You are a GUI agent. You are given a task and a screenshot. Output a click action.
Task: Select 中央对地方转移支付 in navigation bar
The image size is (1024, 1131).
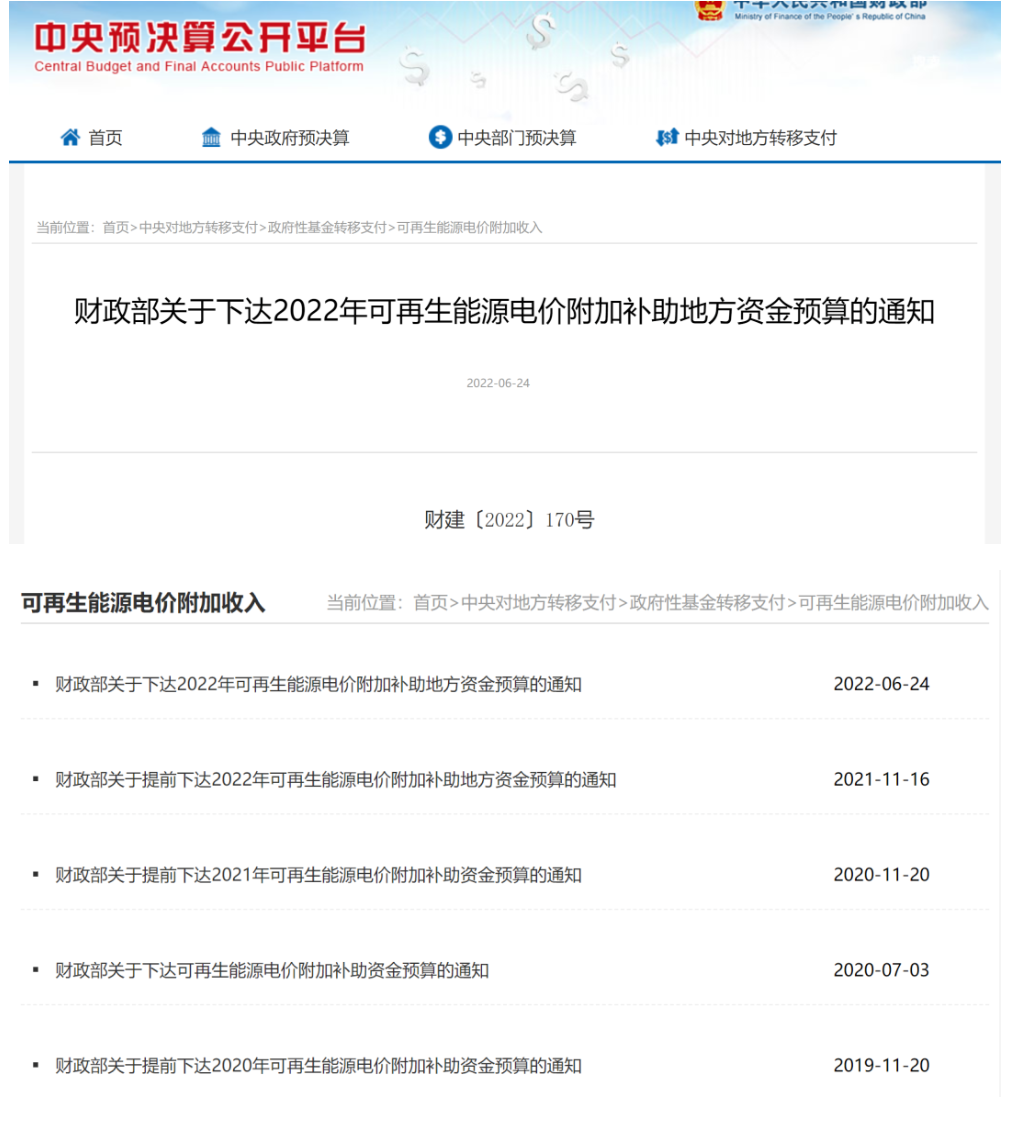[x=760, y=138]
